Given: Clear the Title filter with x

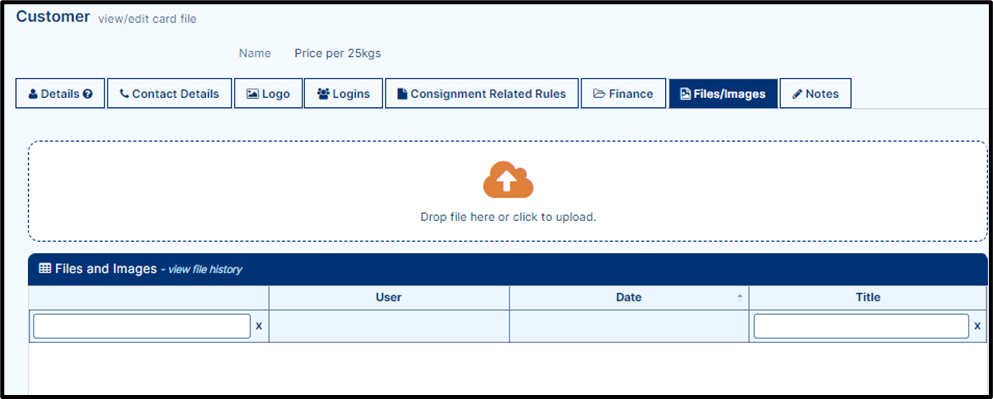Looking at the screenshot, I should (977, 326).
